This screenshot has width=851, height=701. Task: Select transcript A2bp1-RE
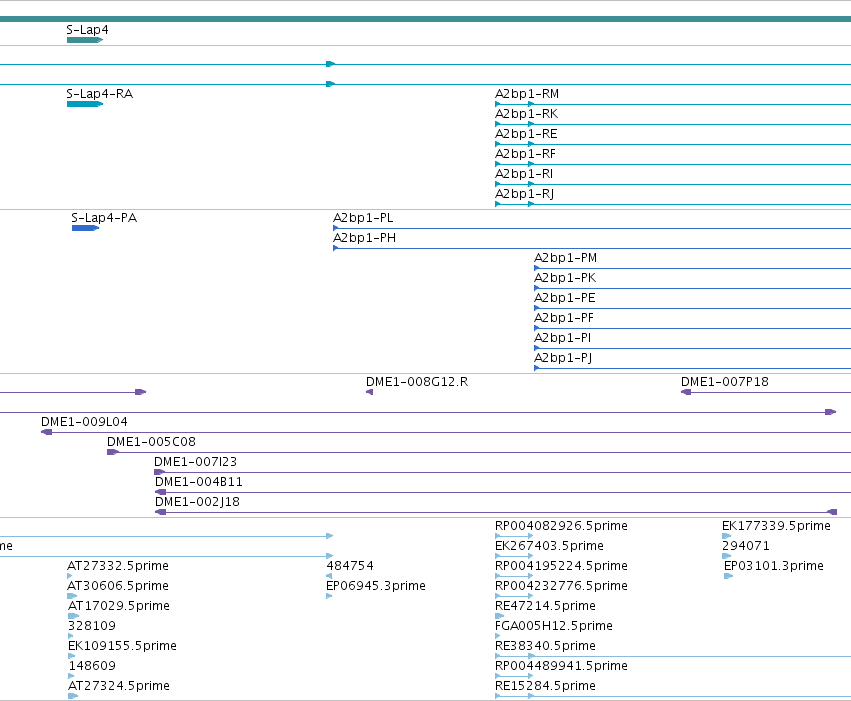526,134
